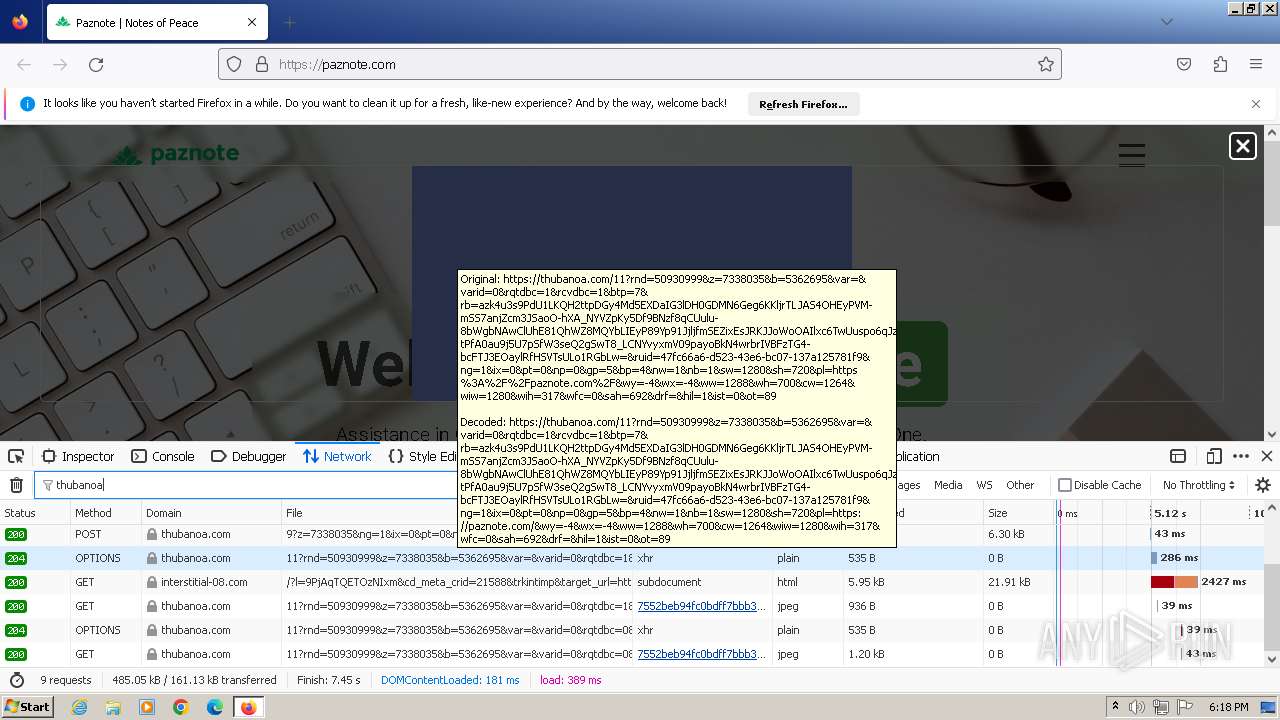Reload the page with the refresh icon
This screenshot has width=1280, height=720.
pos(96,64)
